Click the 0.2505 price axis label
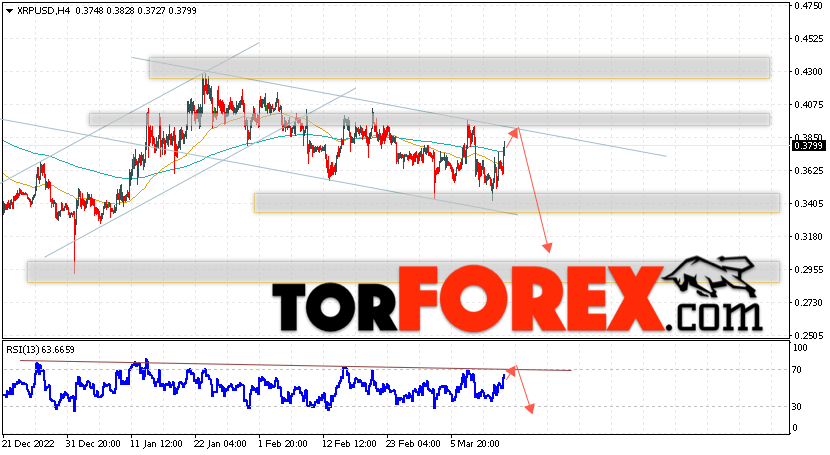The width and height of the screenshot is (830, 455). tap(809, 335)
